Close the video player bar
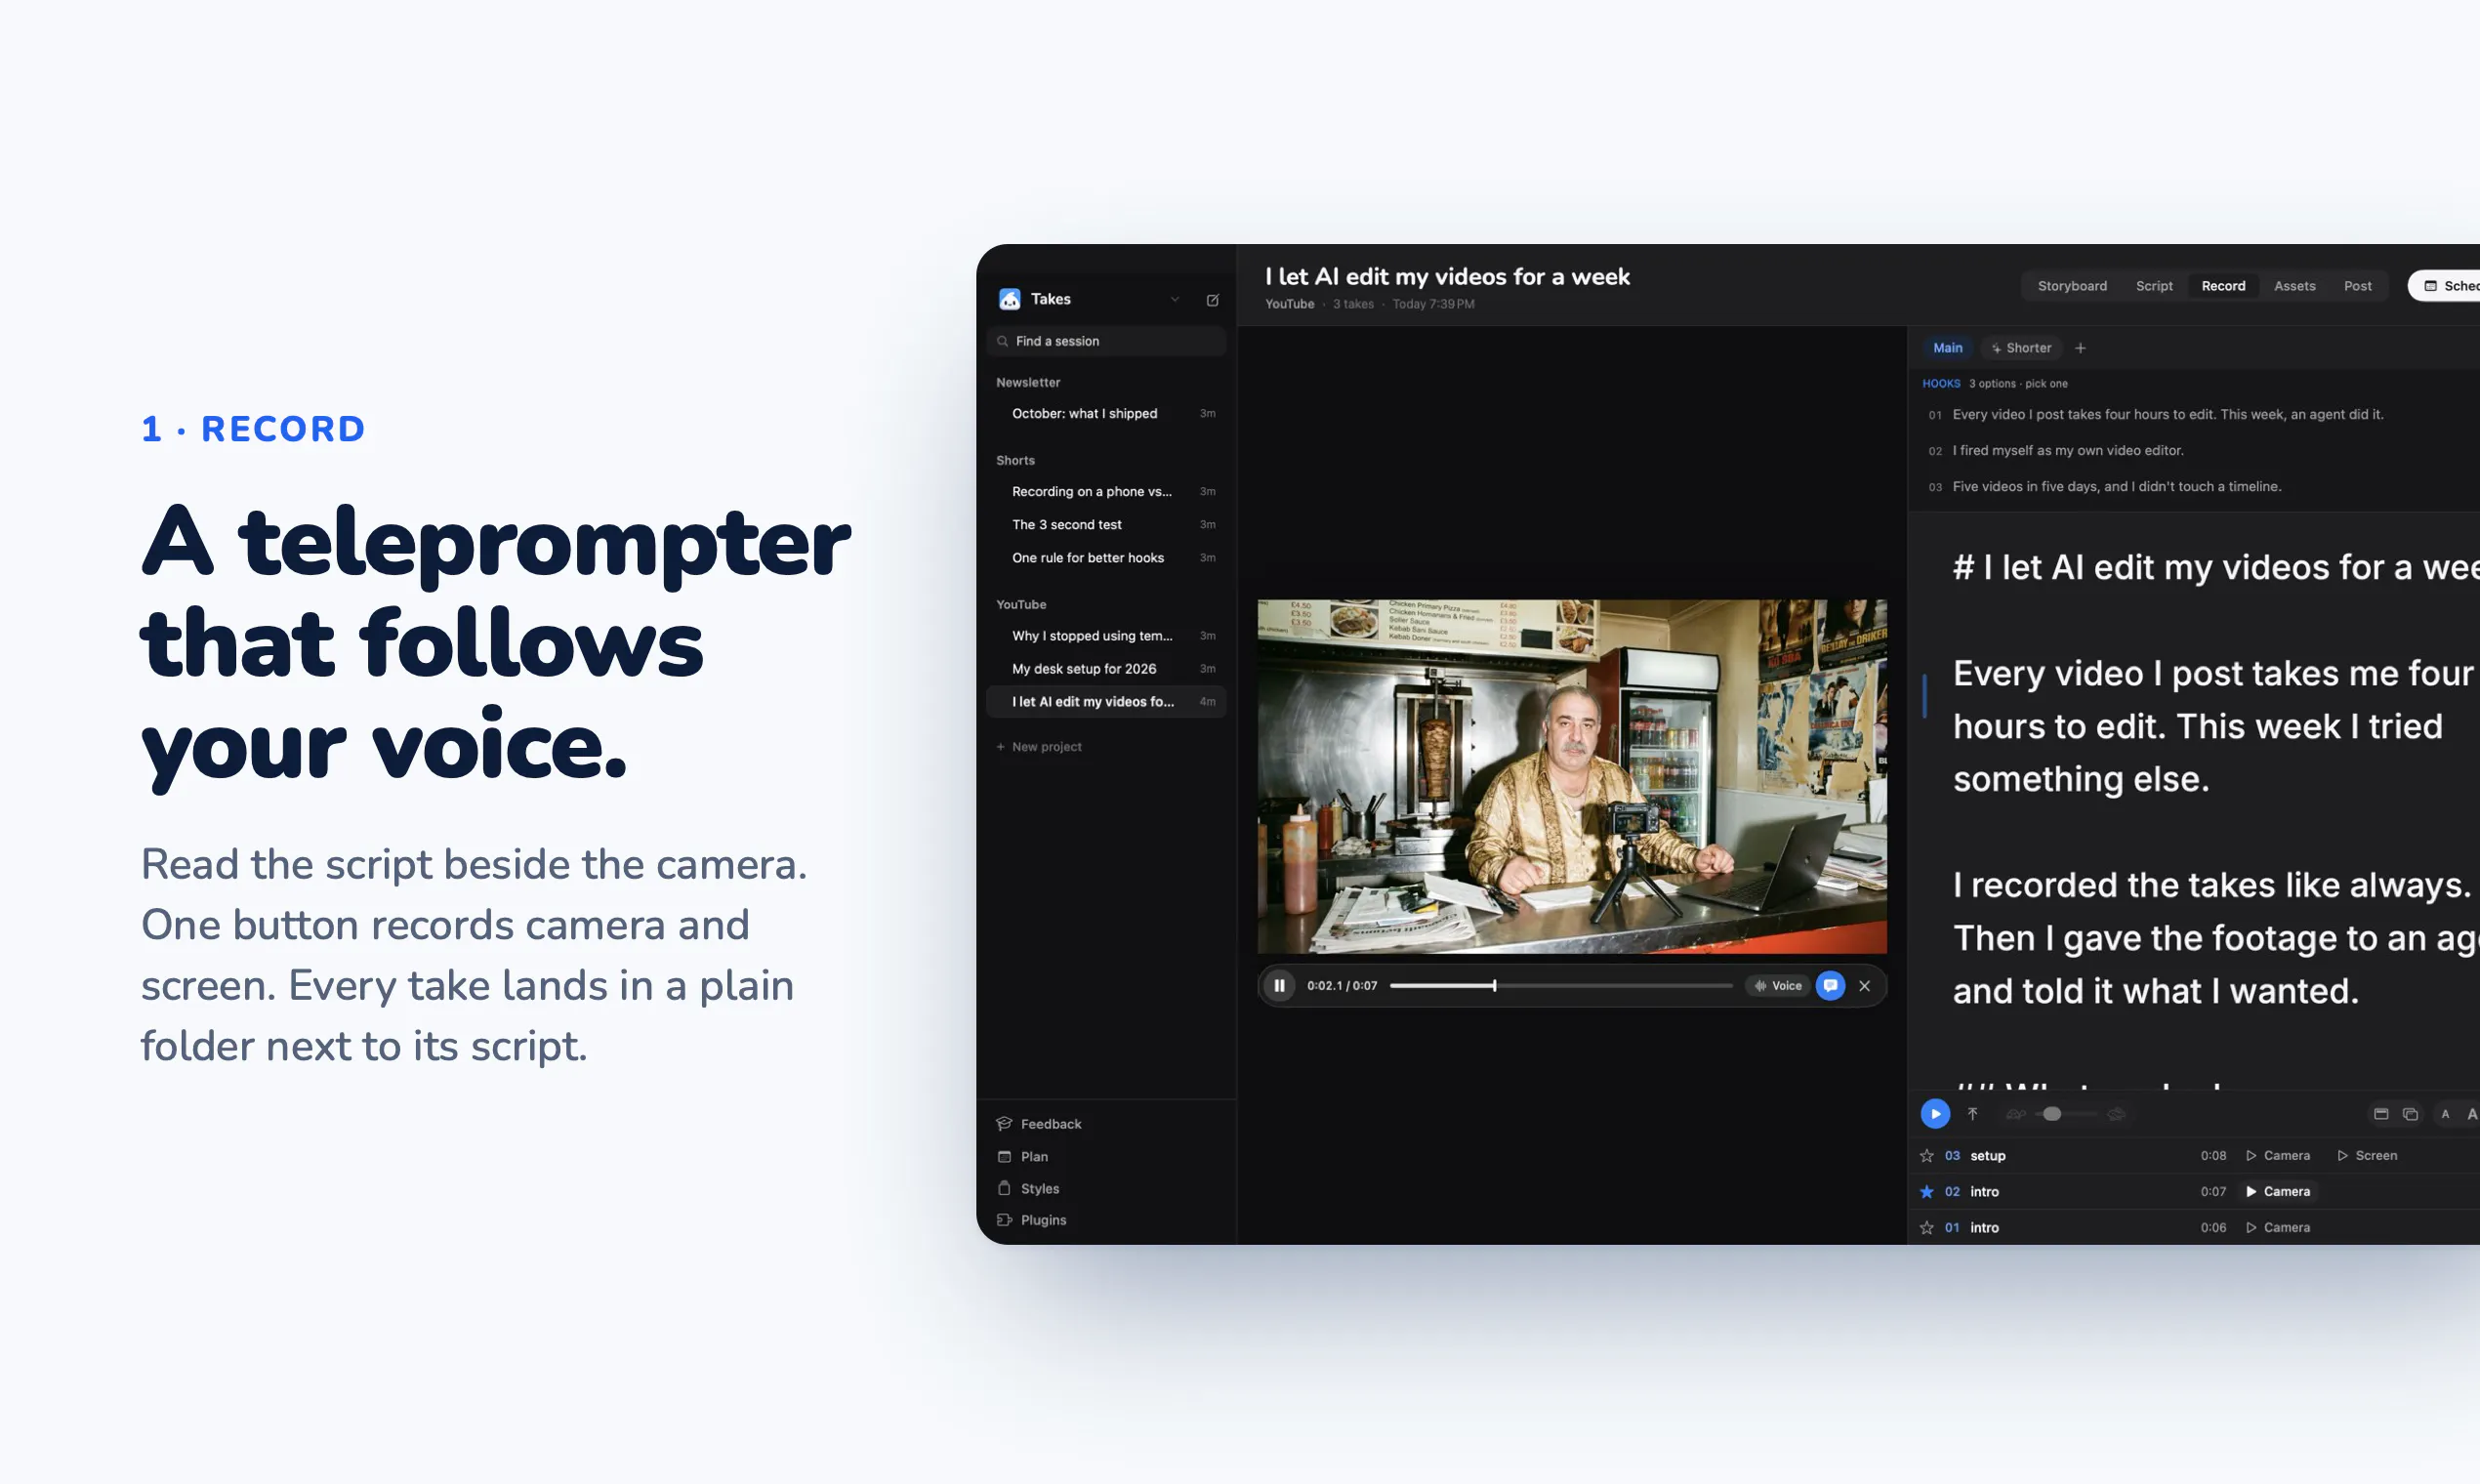The width and height of the screenshot is (2480, 1484). point(1865,986)
